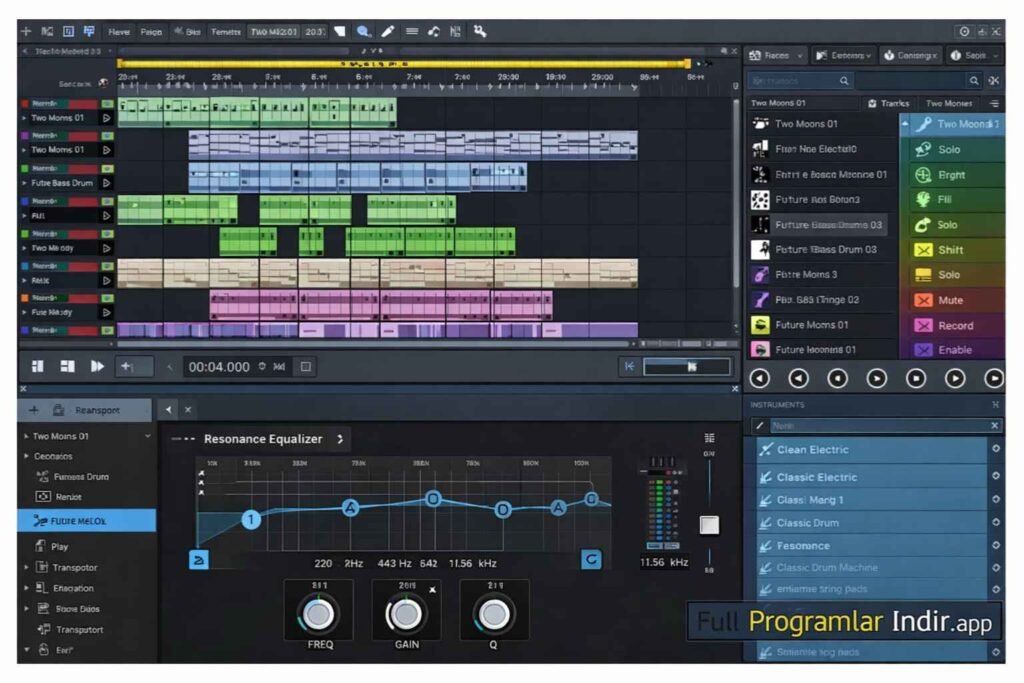Select the Pencil tool in the top toolbar
The width and height of the screenshot is (1024, 683).
tap(387, 30)
